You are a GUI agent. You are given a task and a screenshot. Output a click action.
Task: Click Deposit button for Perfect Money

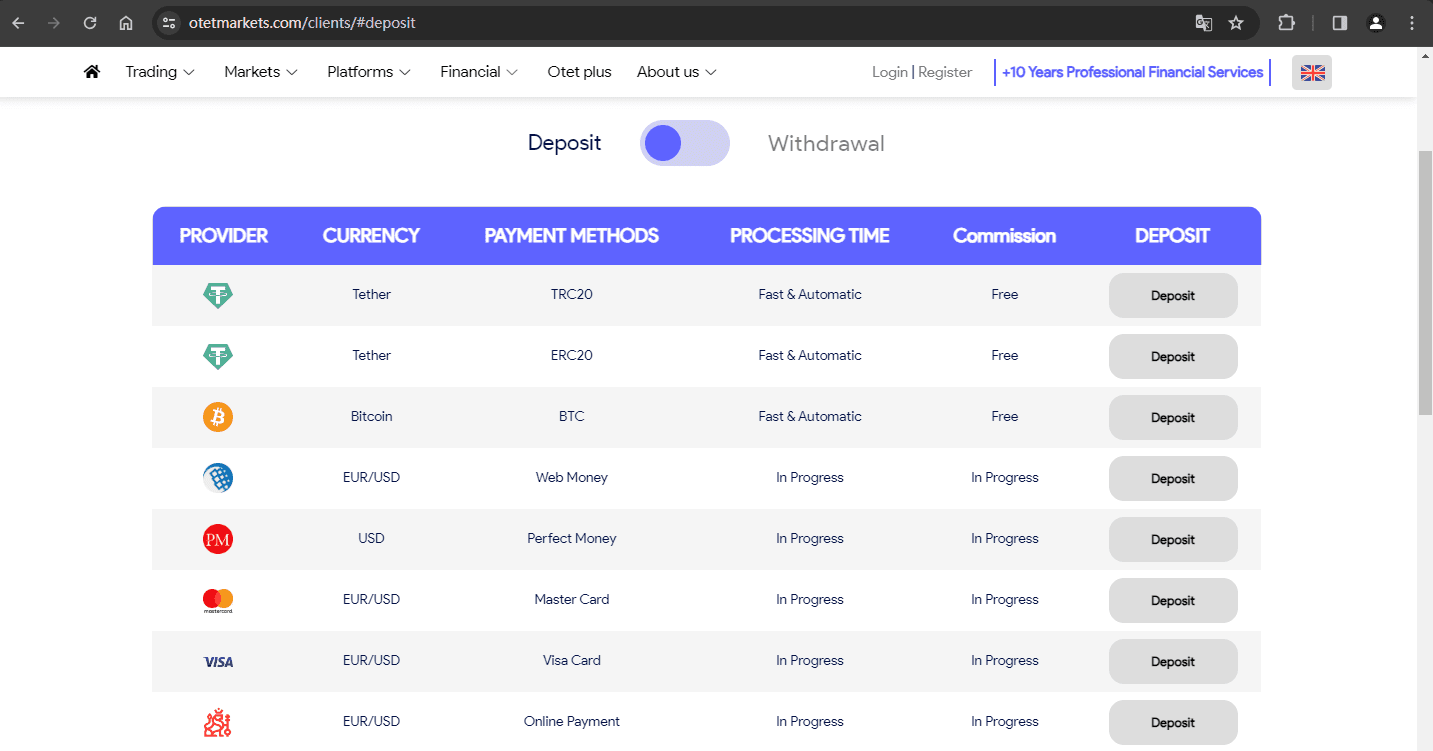(x=1173, y=540)
